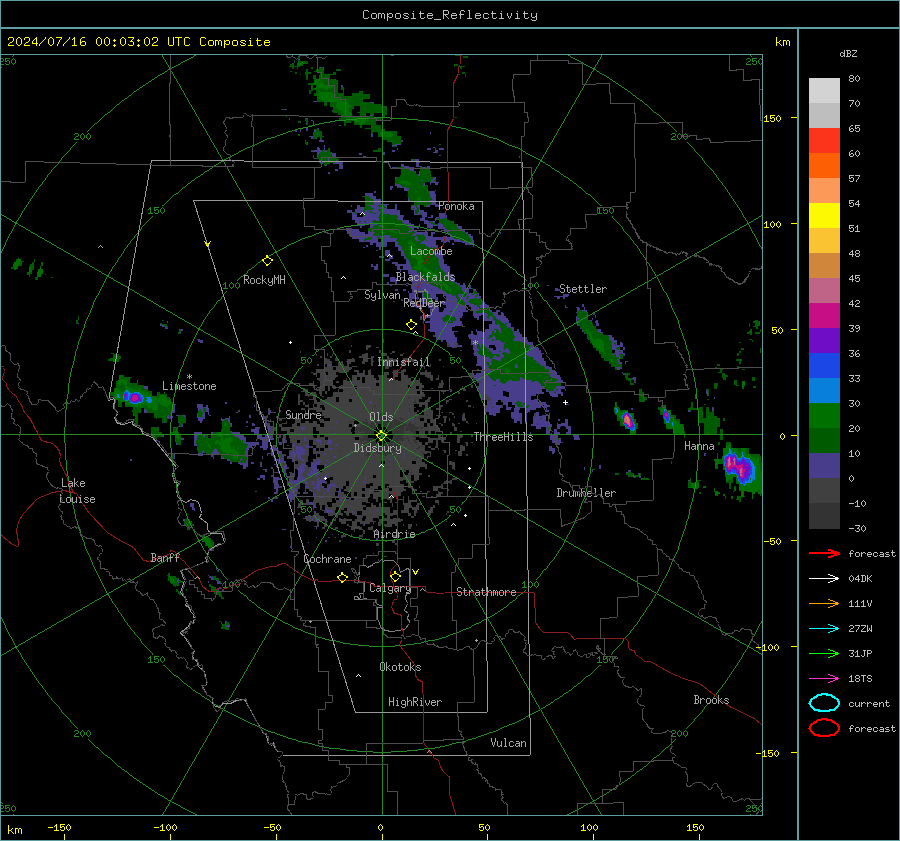Click the Sundre label
Viewport: 900px width, 841px height.
coord(303,414)
